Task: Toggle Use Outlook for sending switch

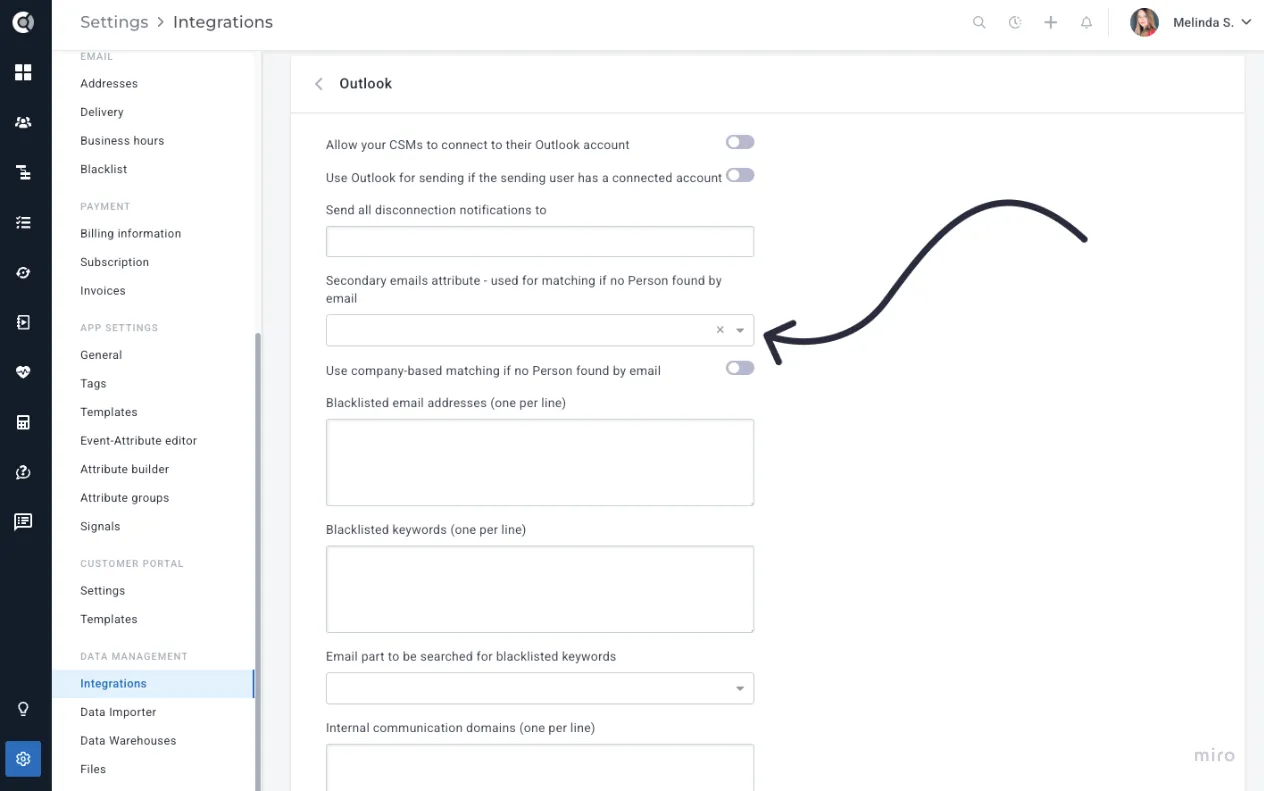Action: tap(740, 175)
